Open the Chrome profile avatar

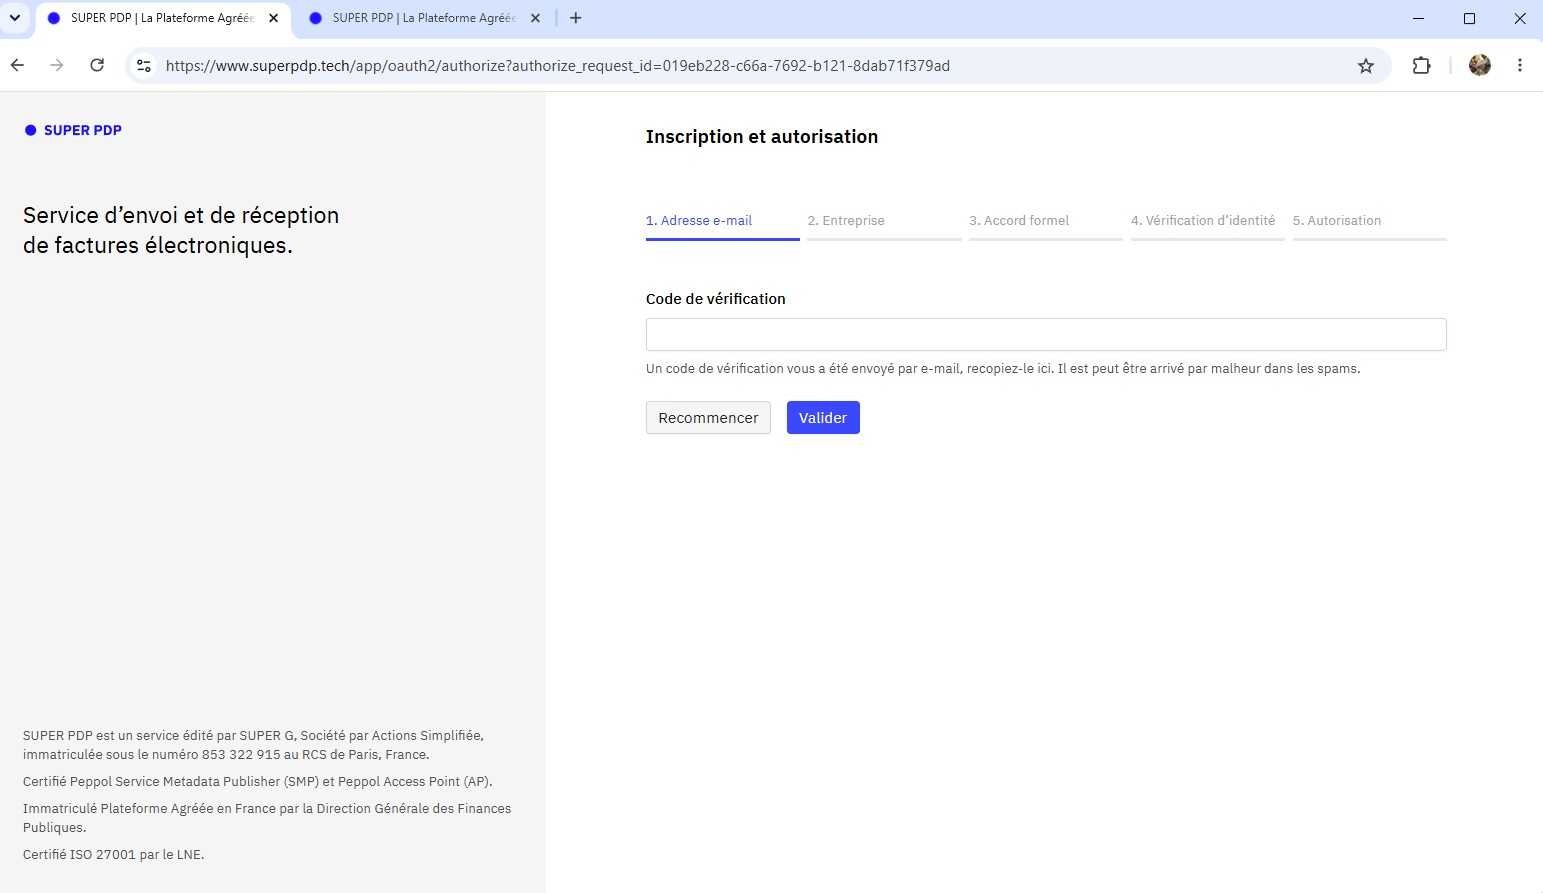[1480, 65]
